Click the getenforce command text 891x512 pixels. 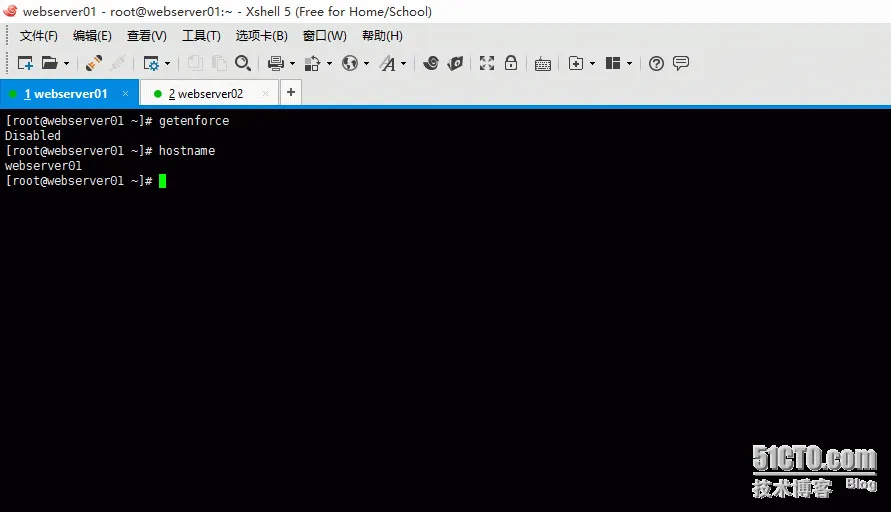click(194, 120)
